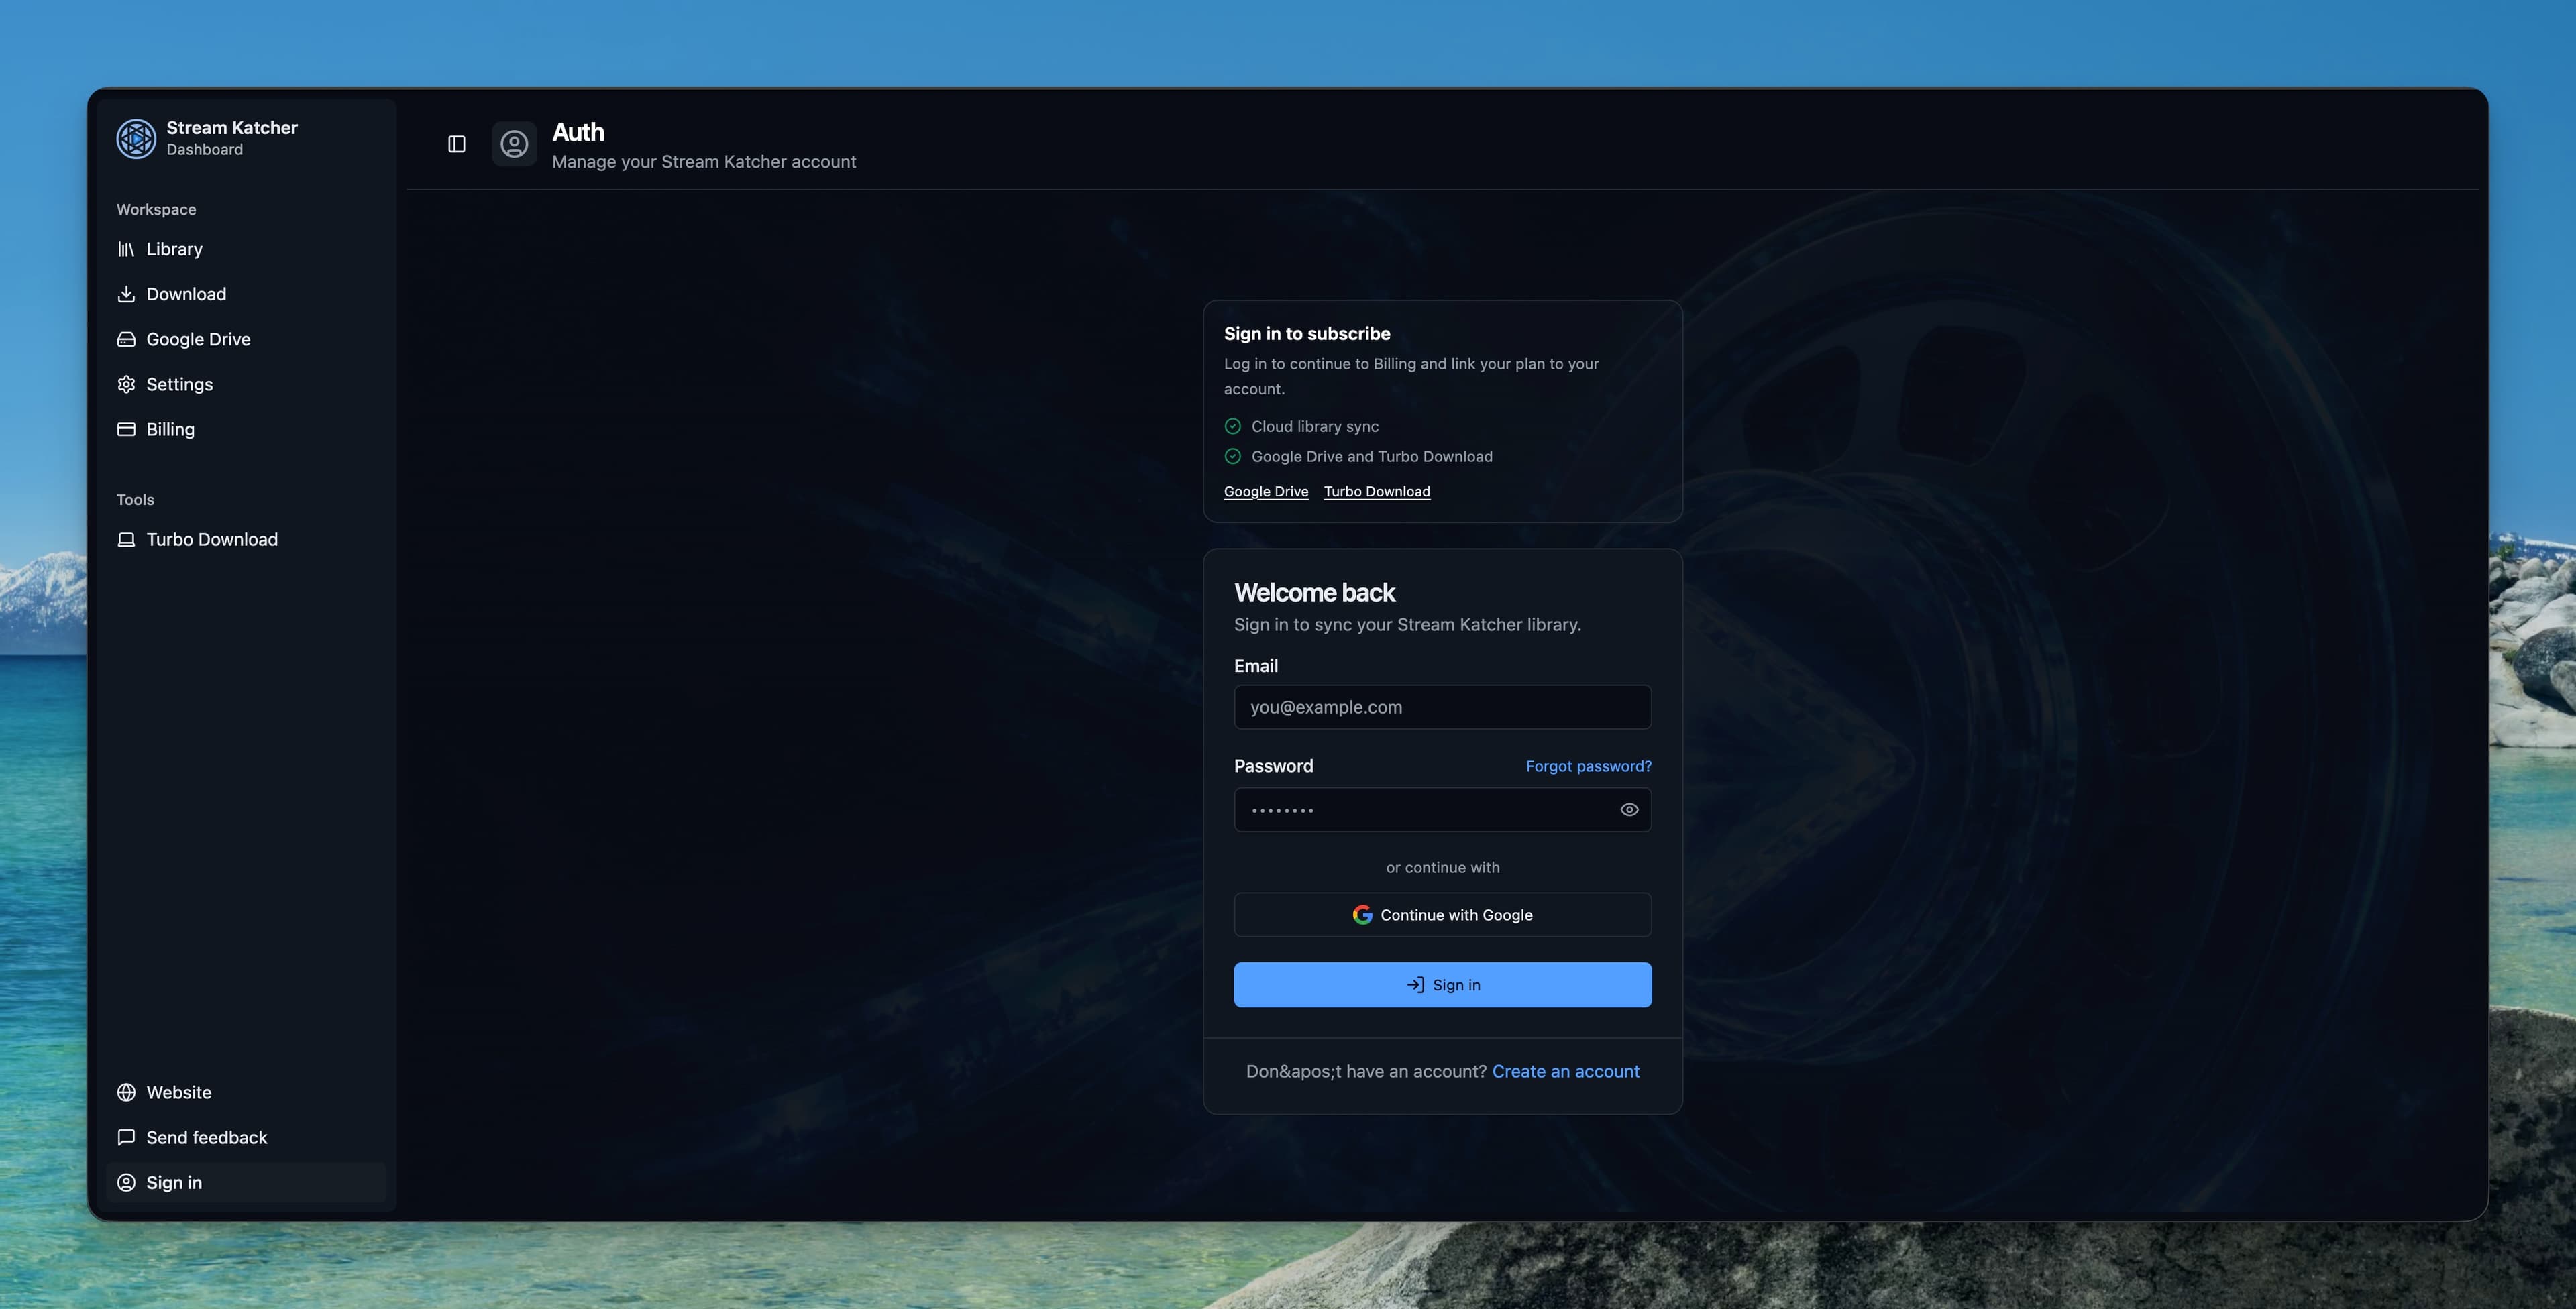Toggle password visibility with the eye icon
The image size is (2576, 1309).
click(x=1629, y=810)
